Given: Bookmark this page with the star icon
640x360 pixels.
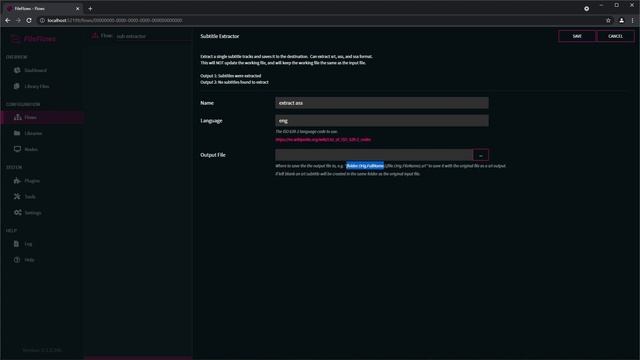Looking at the screenshot, I should click(608, 20).
